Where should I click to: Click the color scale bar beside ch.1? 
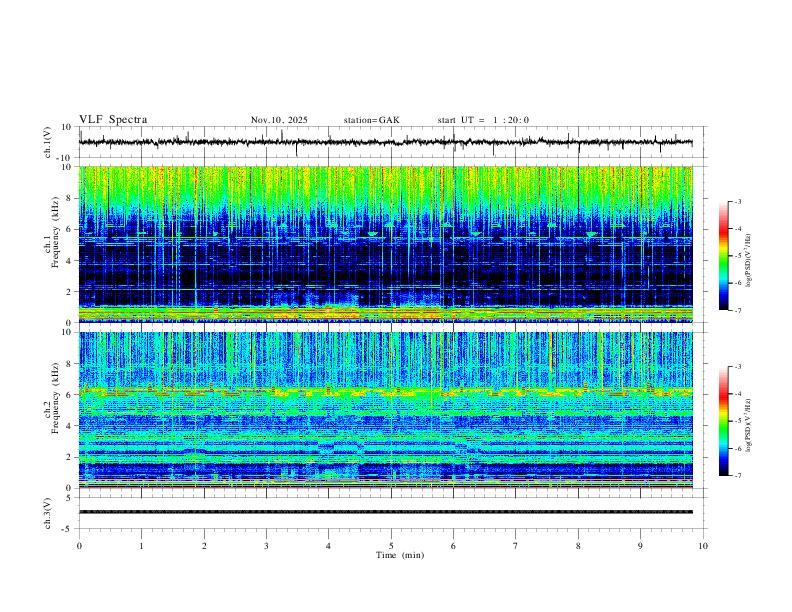[723, 256]
